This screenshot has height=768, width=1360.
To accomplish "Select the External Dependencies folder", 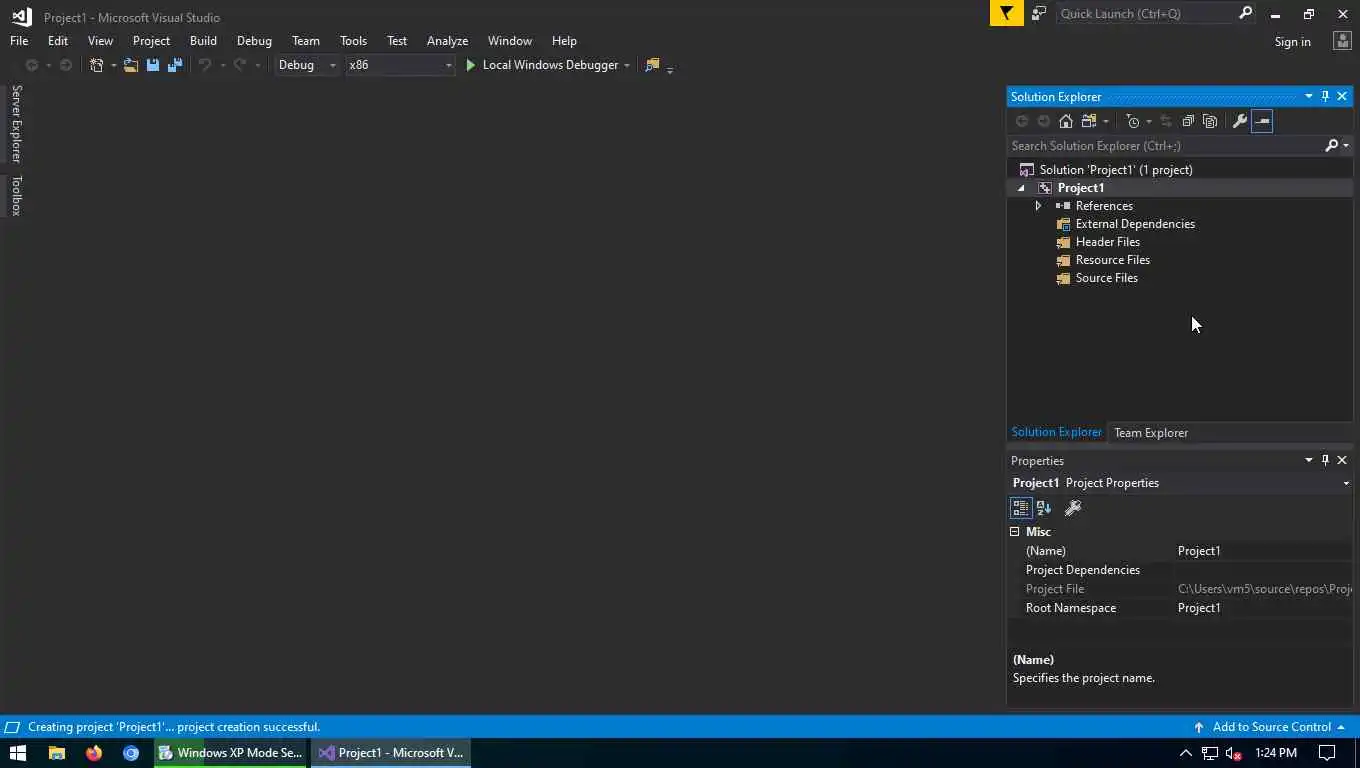I will [1135, 224].
